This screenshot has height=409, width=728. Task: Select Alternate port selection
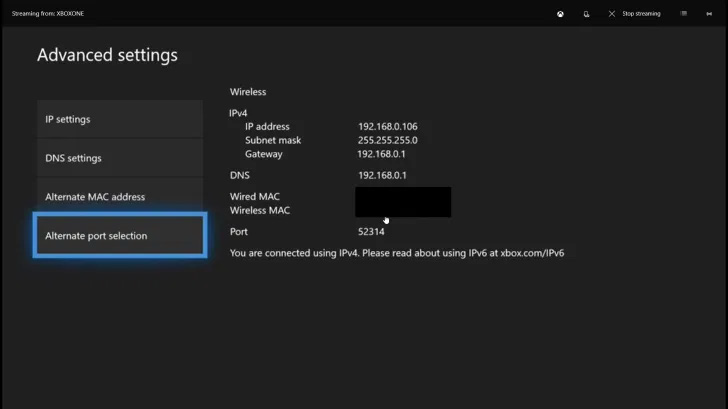pyautogui.click(x=120, y=235)
